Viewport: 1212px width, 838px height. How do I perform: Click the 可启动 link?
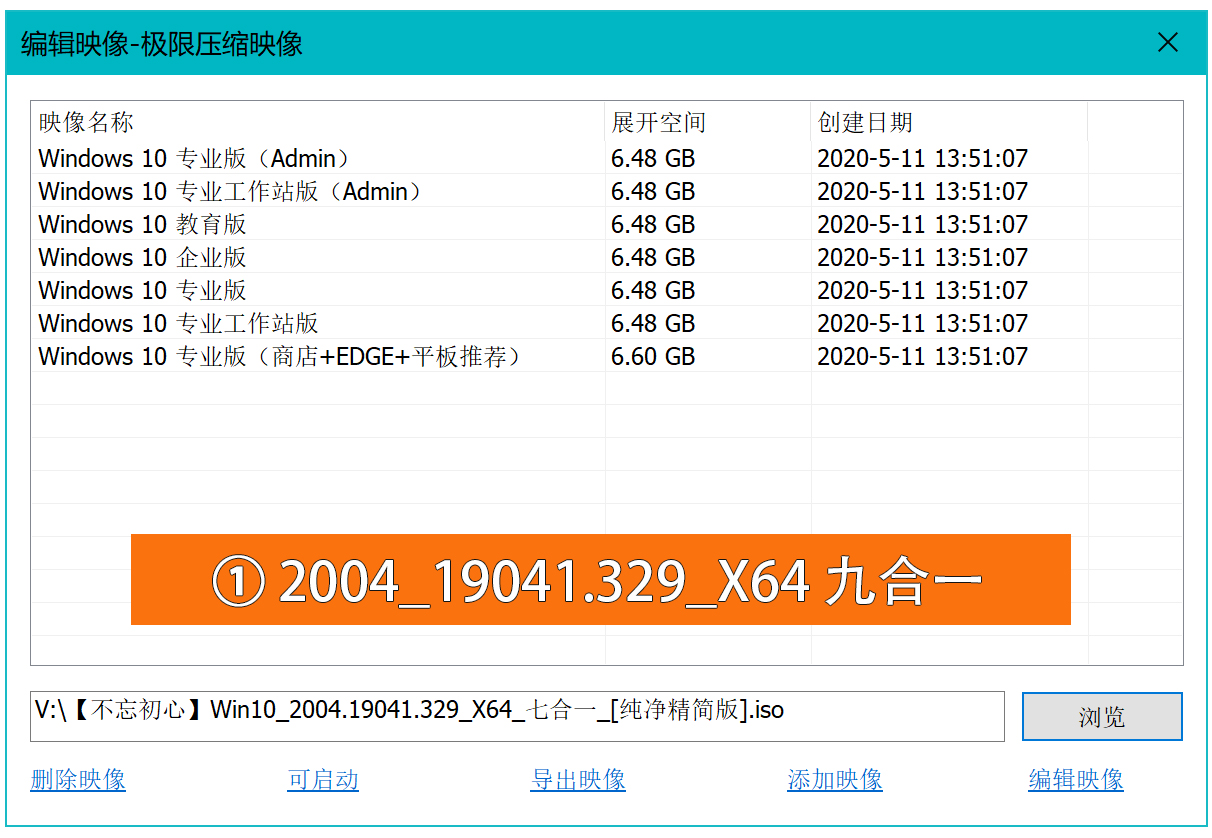pos(323,780)
